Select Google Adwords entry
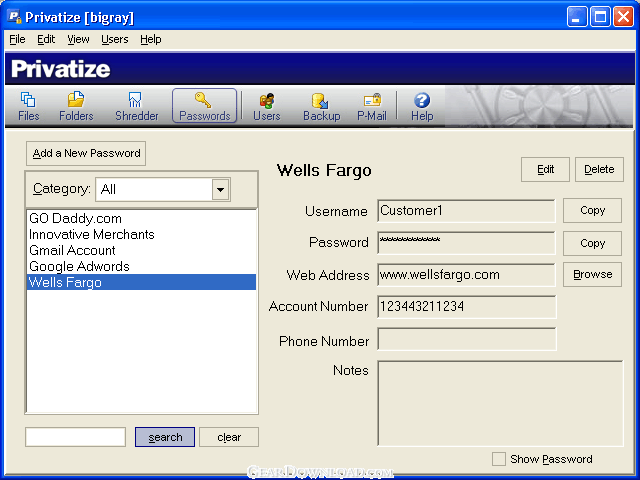This screenshot has height=480, width=640. [x=141, y=266]
